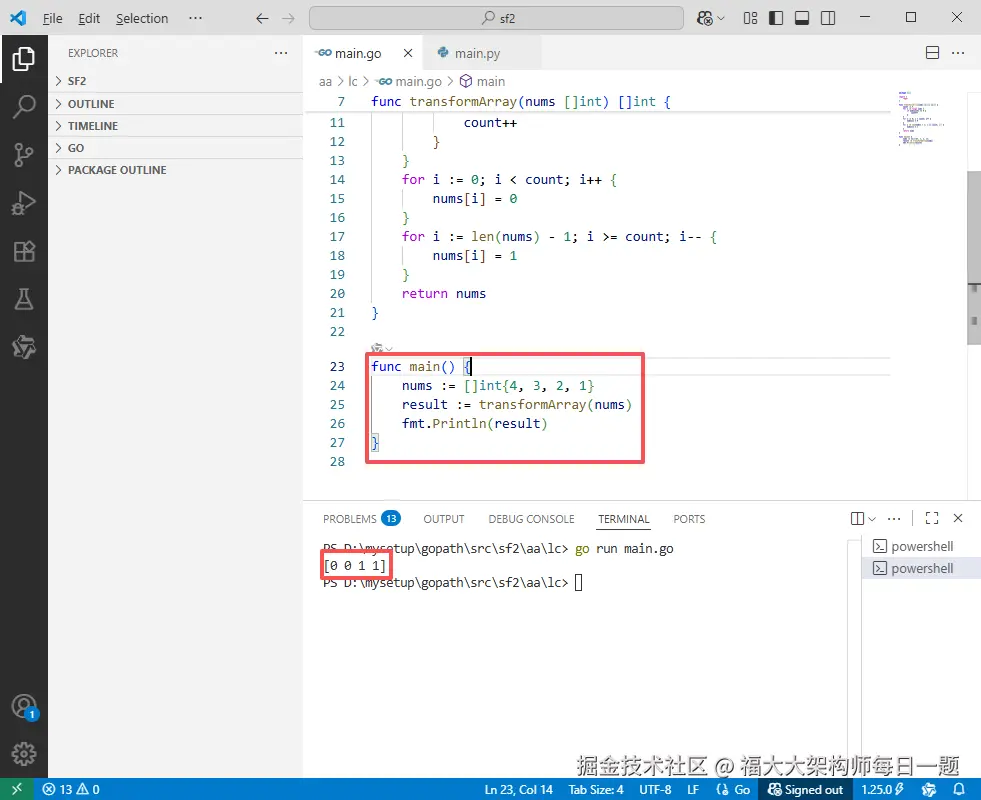Open terminal panel more actions ellipsis

[x=894, y=518]
